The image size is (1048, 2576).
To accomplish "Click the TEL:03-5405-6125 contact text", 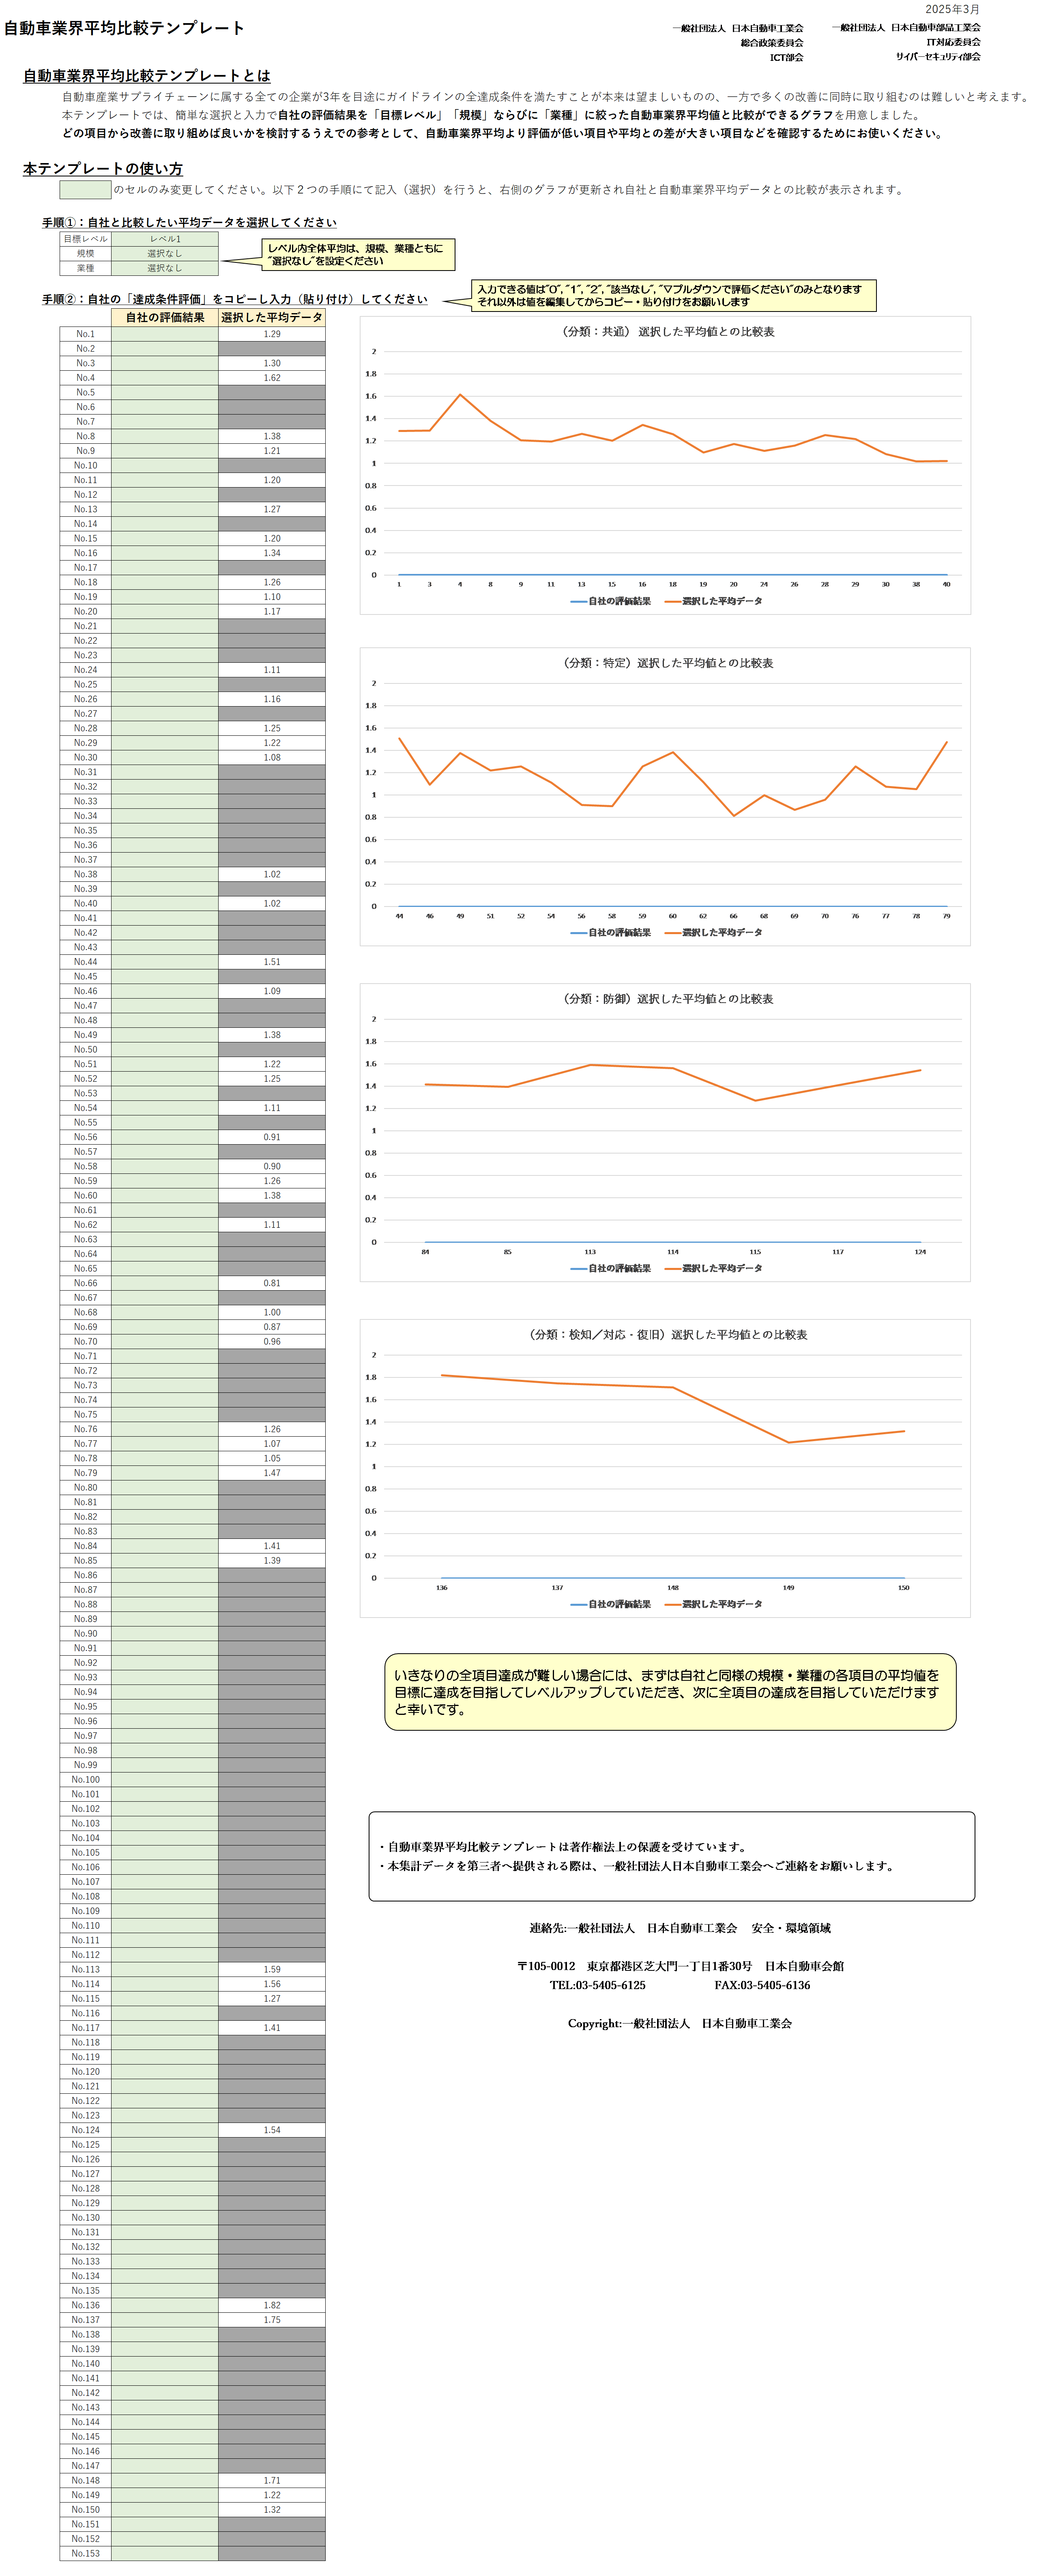I will tap(597, 1985).
